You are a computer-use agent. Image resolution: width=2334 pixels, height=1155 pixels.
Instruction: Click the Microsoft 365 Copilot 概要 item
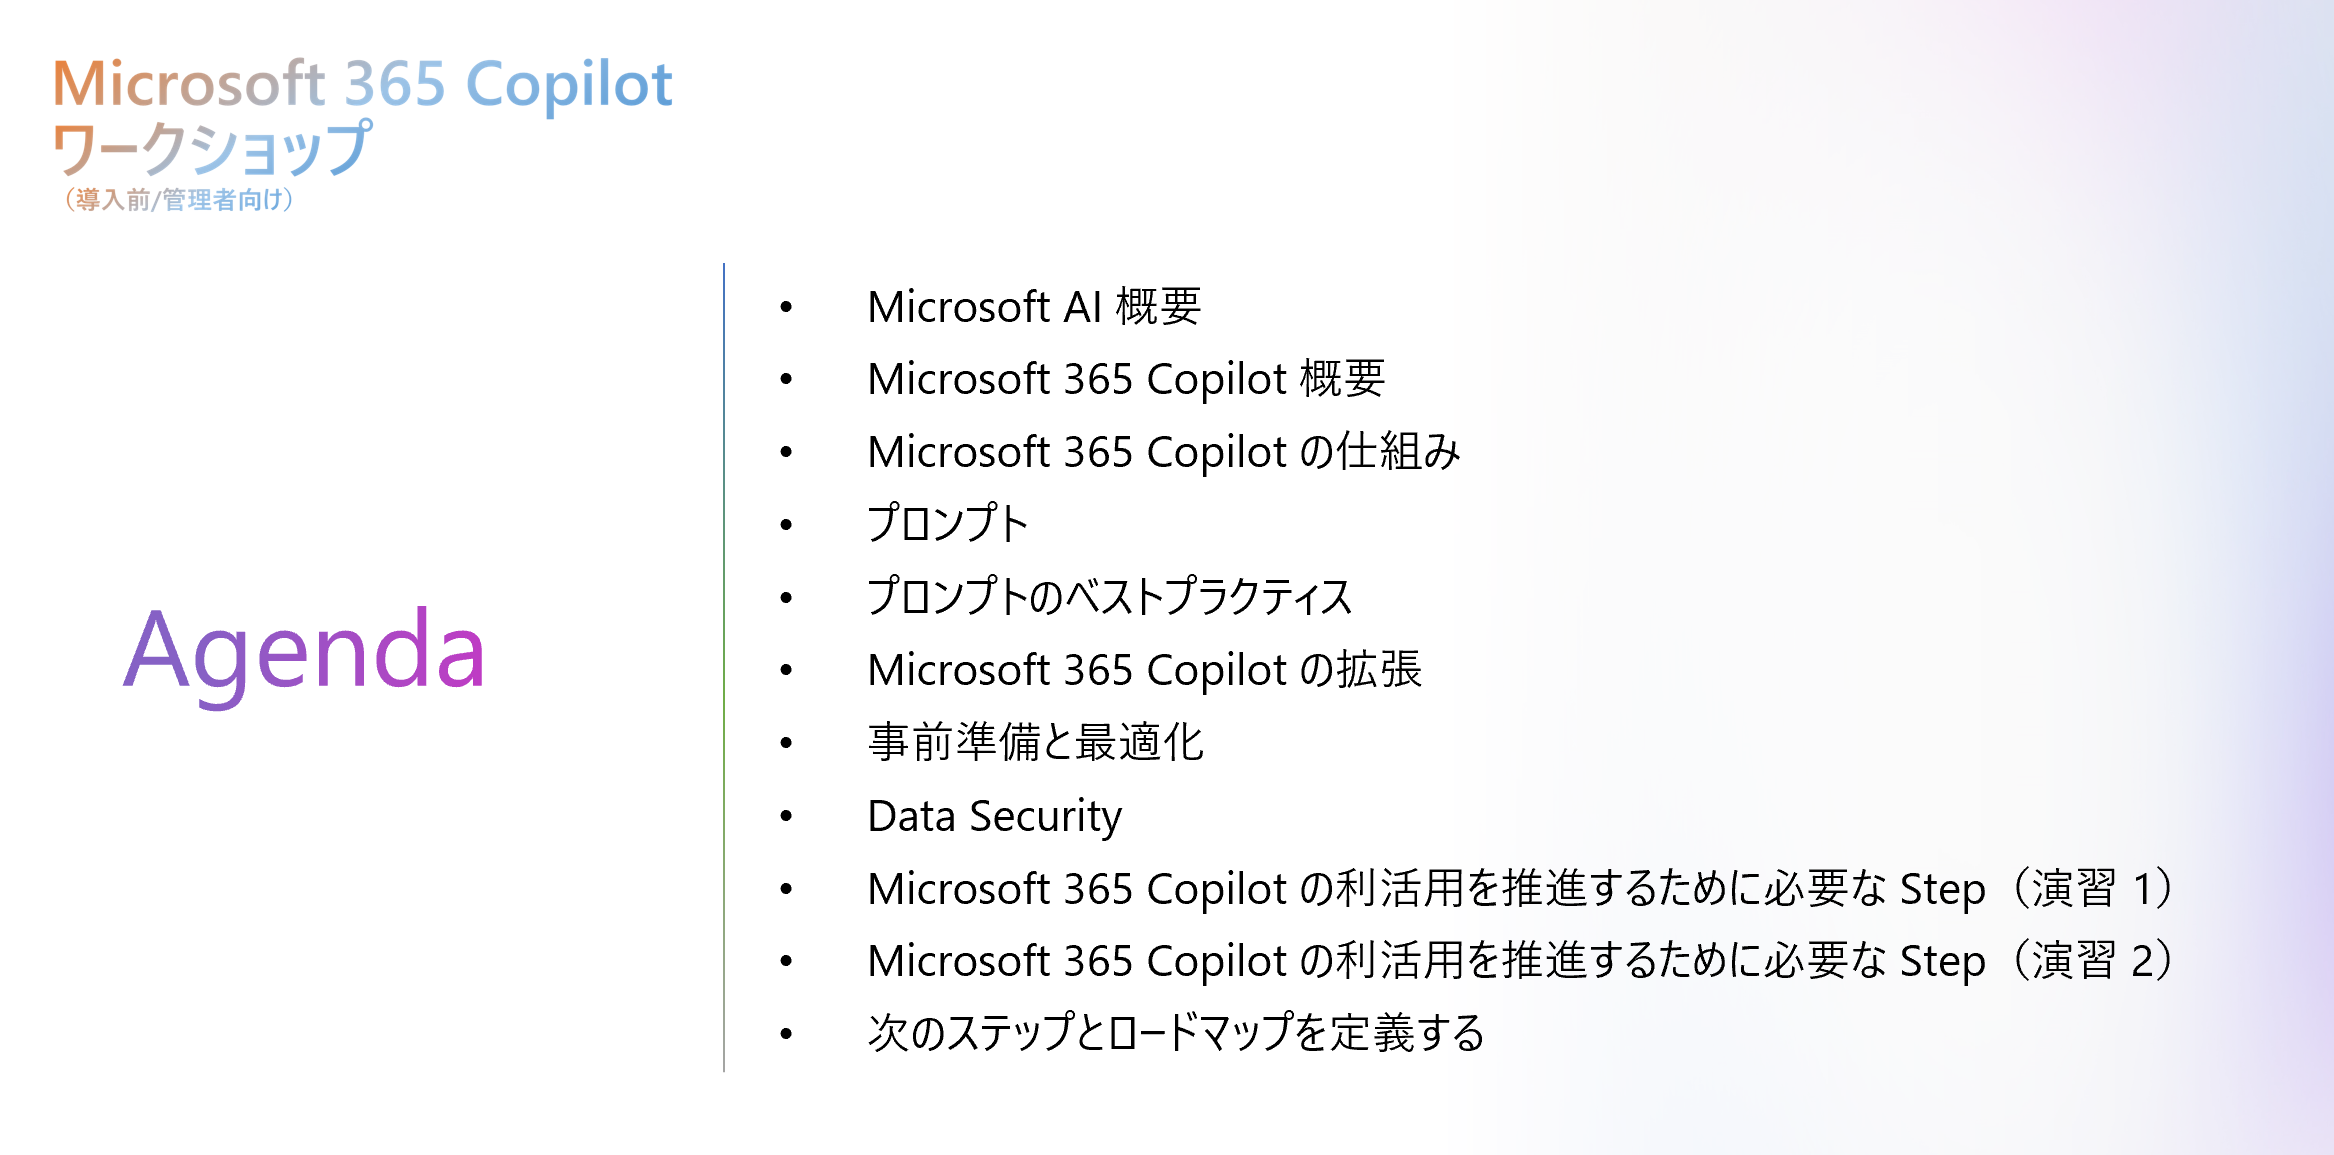[x=1126, y=380]
